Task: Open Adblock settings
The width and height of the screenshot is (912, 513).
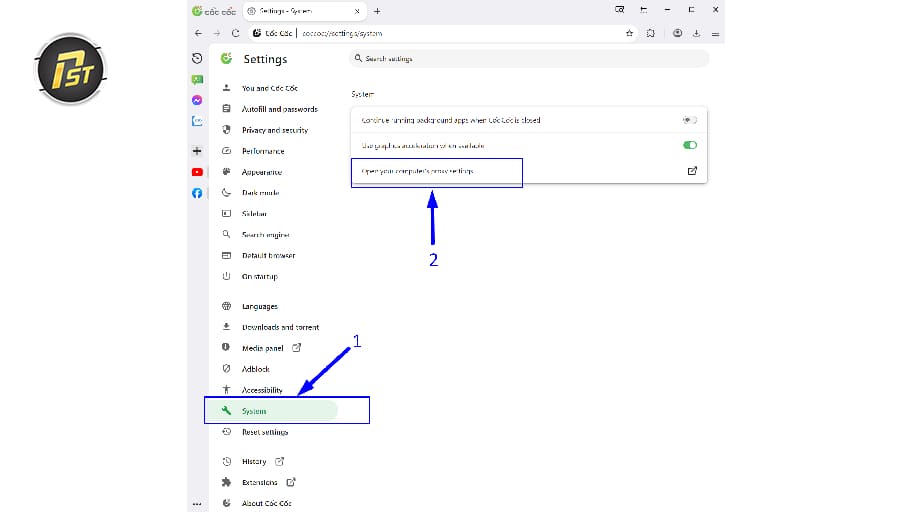Action: tap(255, 369)
